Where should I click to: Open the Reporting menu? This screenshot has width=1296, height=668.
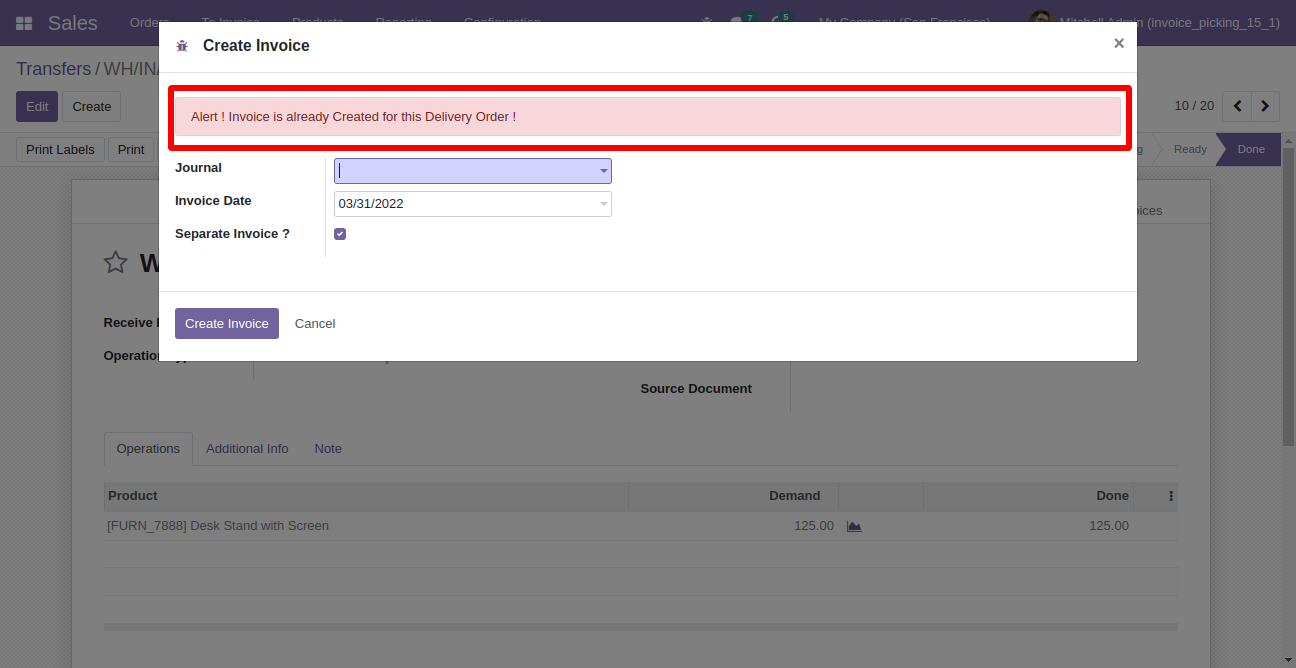click(x=404, y=20)
